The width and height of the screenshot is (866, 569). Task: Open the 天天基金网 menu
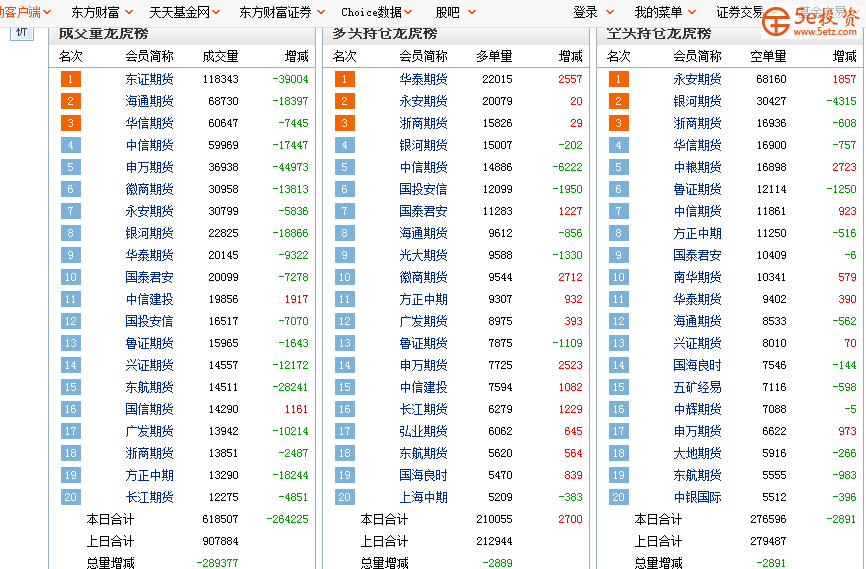point(179,12)
